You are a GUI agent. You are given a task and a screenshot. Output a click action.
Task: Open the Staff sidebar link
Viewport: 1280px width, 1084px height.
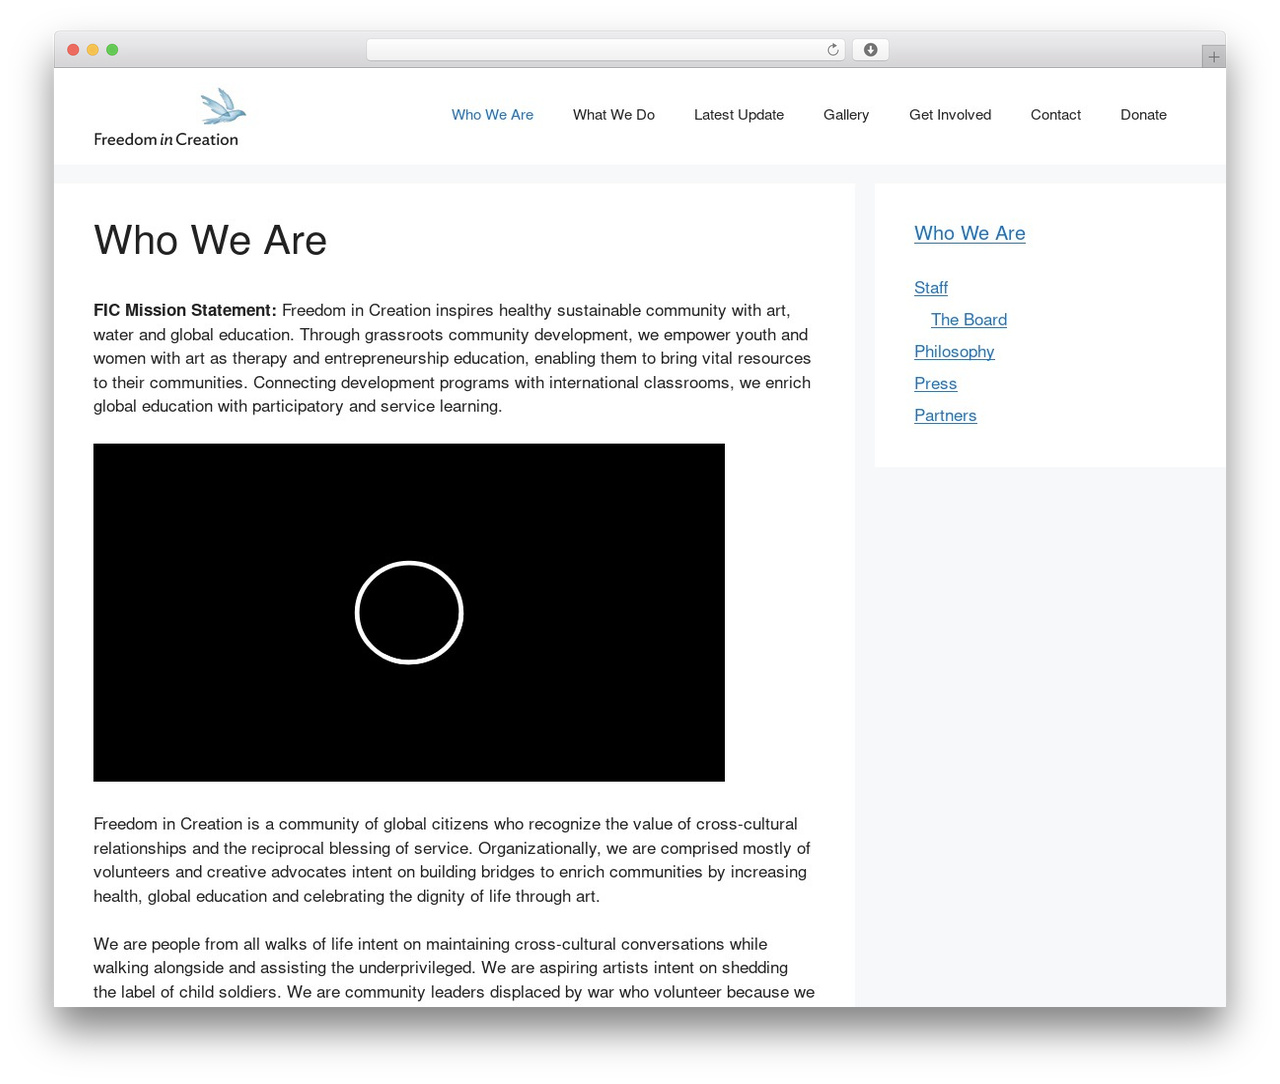click(x=931, y=288)
